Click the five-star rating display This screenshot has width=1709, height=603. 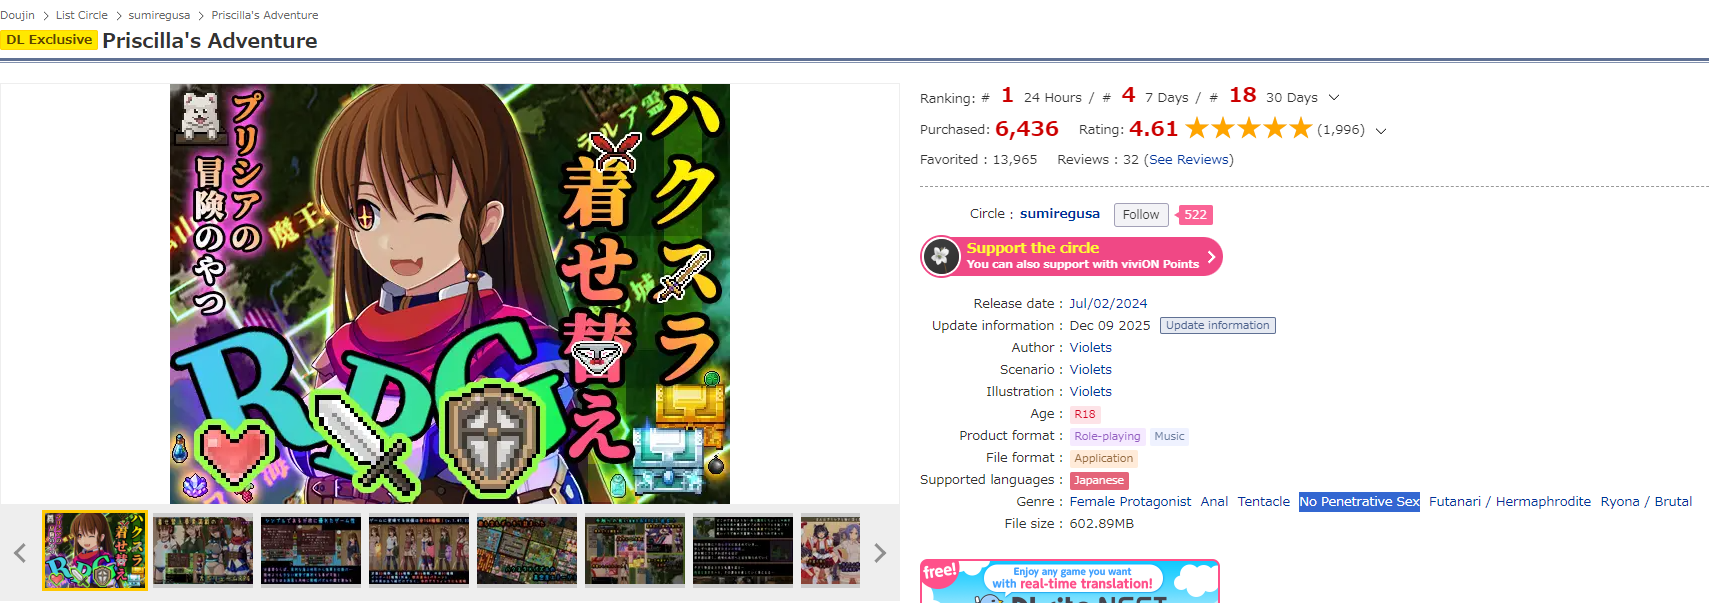(1248, 128)
